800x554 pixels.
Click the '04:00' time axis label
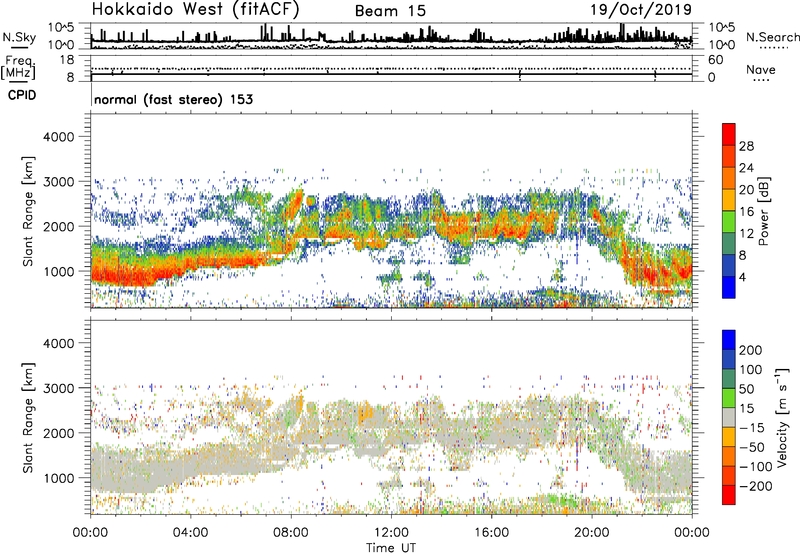191,533
